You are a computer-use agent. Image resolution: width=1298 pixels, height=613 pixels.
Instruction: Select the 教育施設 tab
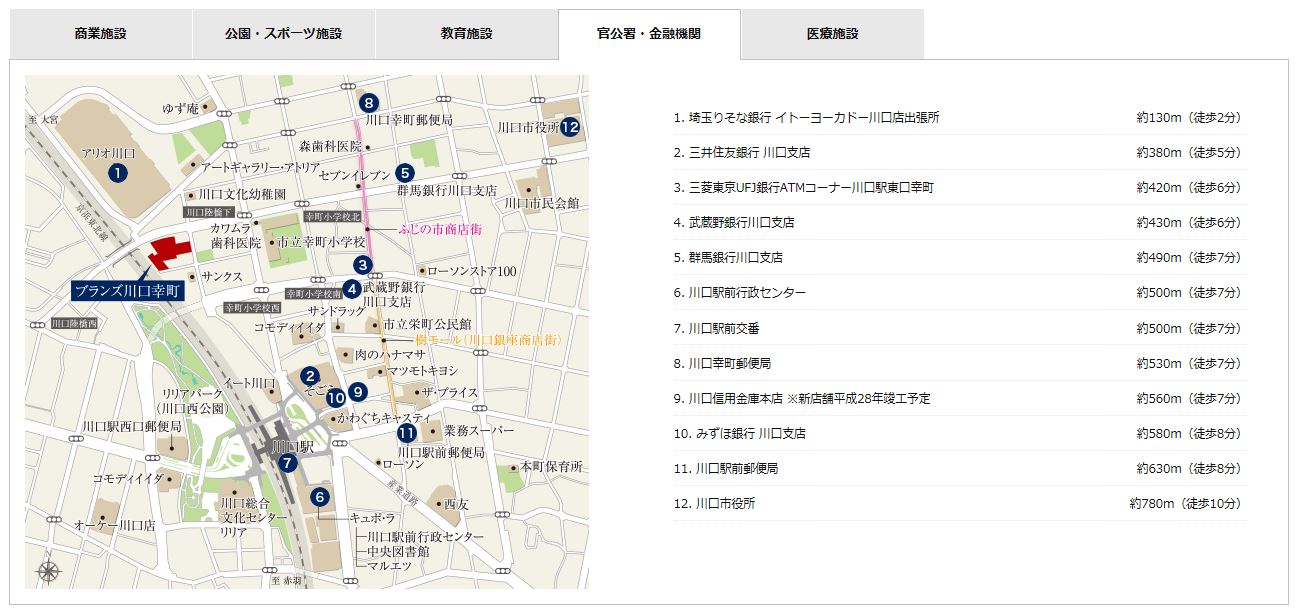click(x=466, y=34)
